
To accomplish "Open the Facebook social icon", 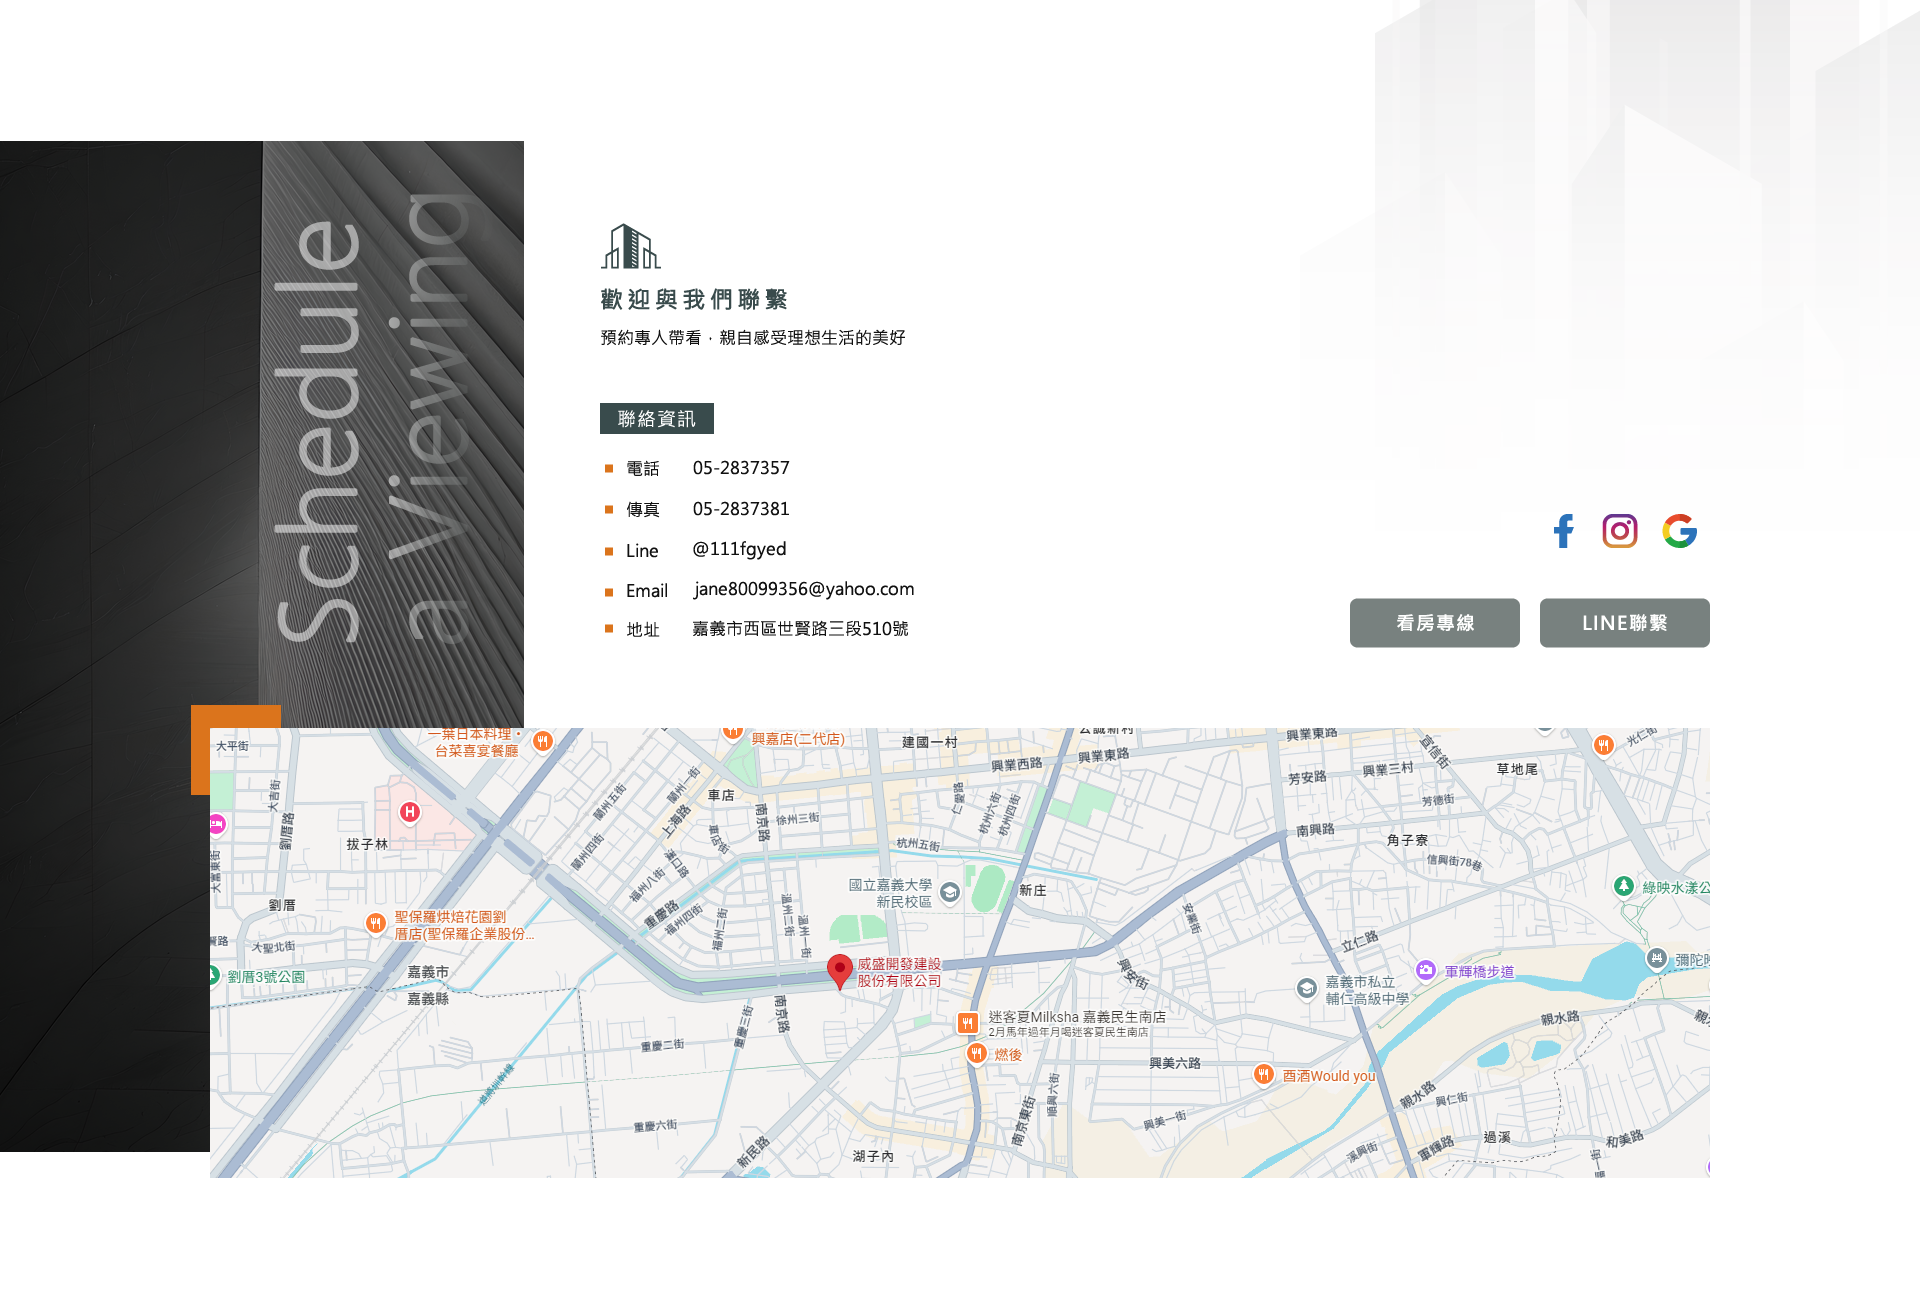I will tap(1564, 530).
